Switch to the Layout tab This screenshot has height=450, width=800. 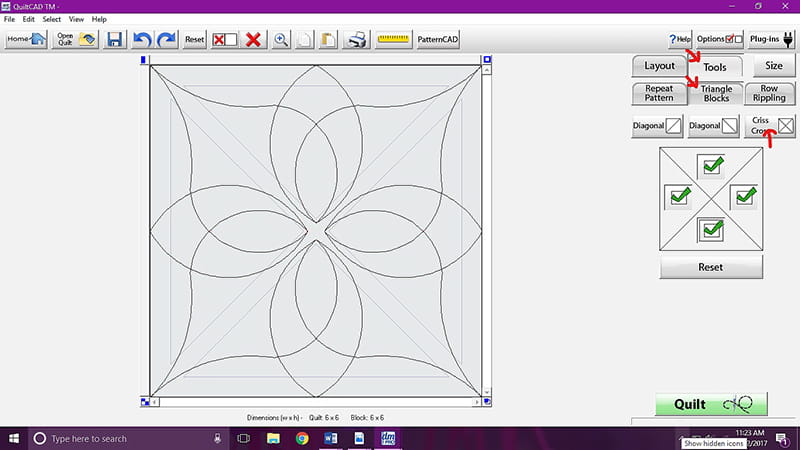click(x=660, y=66)
